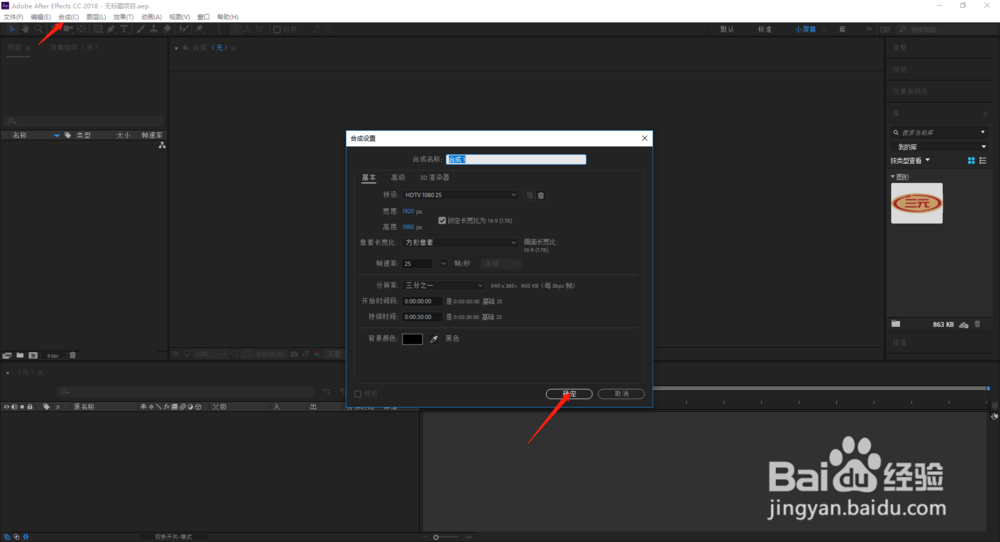Click the save preset icon beside trash

pos(529,196)
